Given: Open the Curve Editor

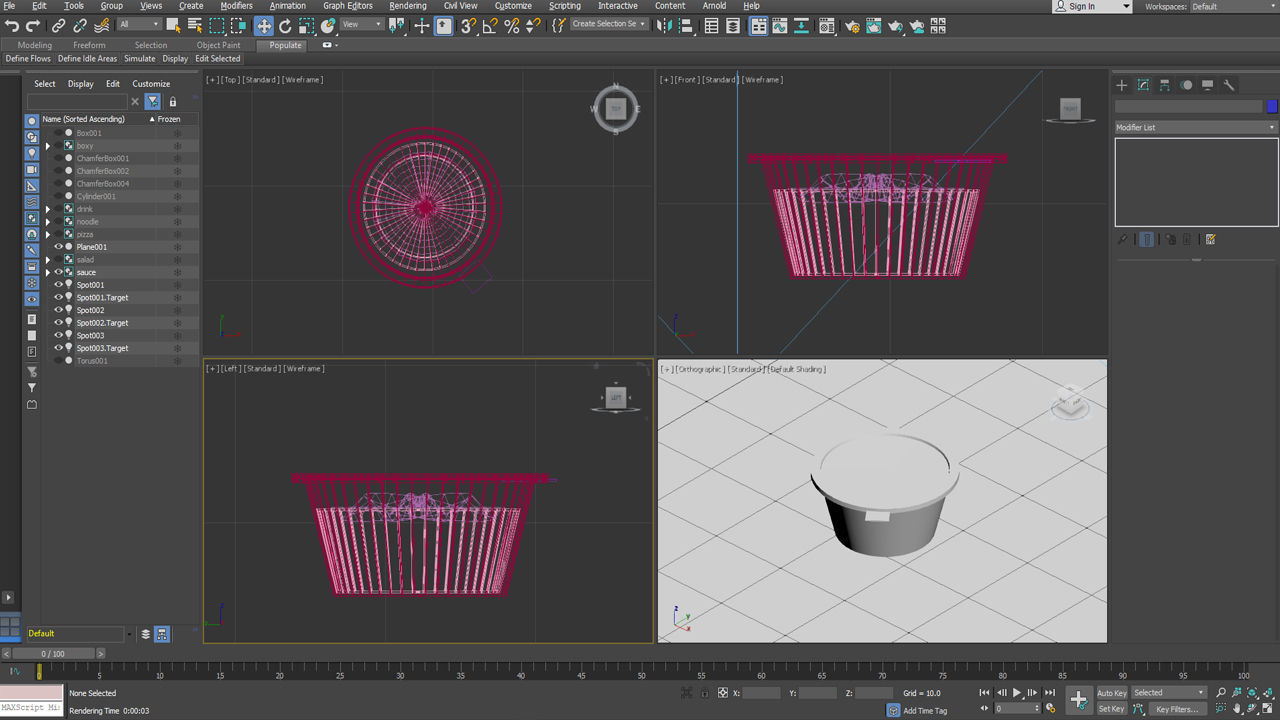Looking at the screenshot, I should [x=780, y=25].
